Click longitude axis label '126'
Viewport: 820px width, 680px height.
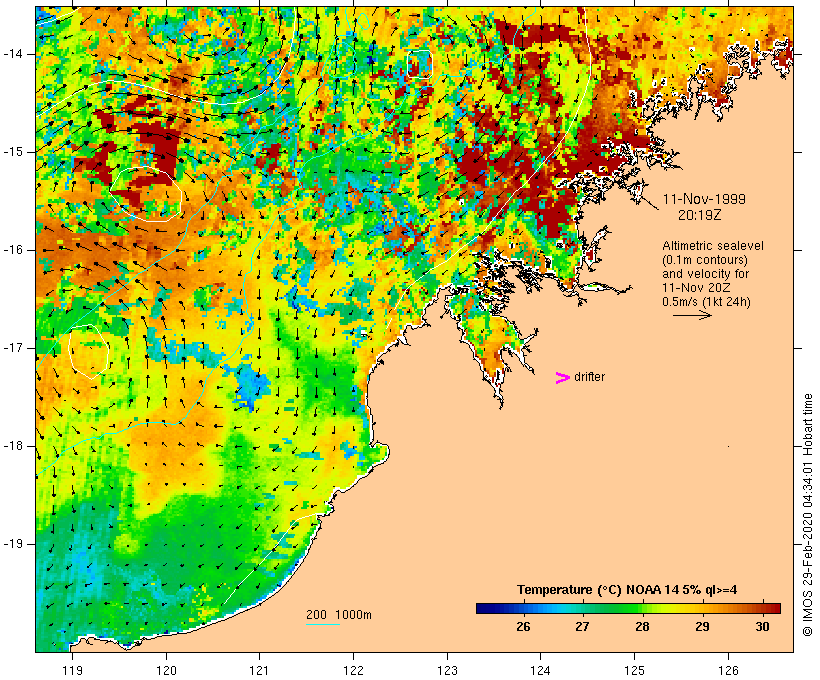[728, 670]
